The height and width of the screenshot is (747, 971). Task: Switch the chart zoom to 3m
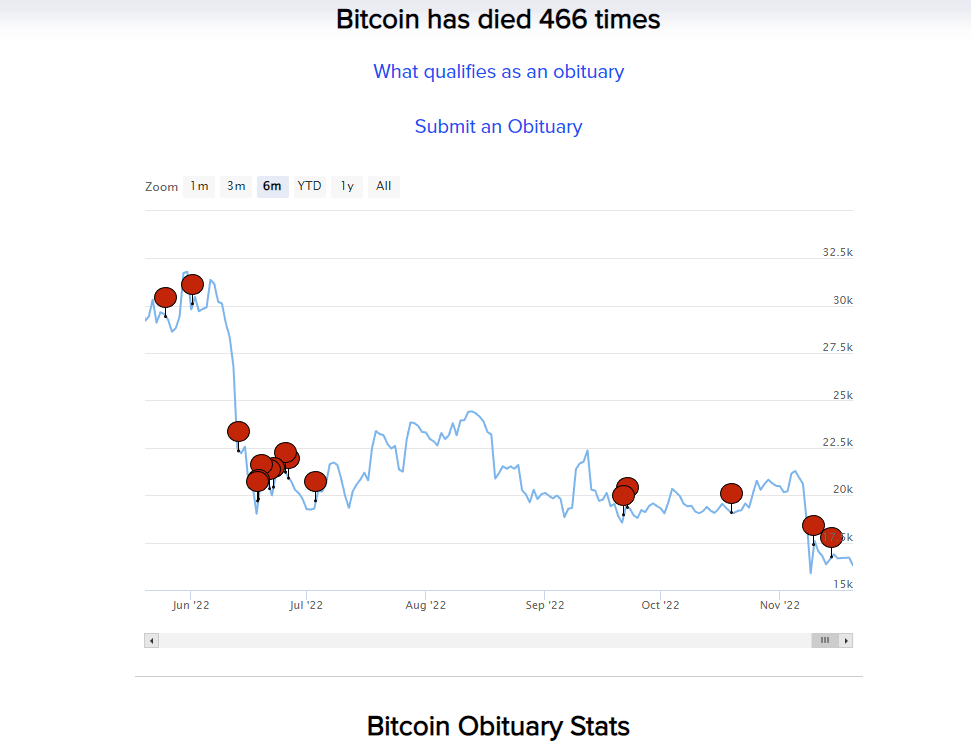tap(236, 186)
